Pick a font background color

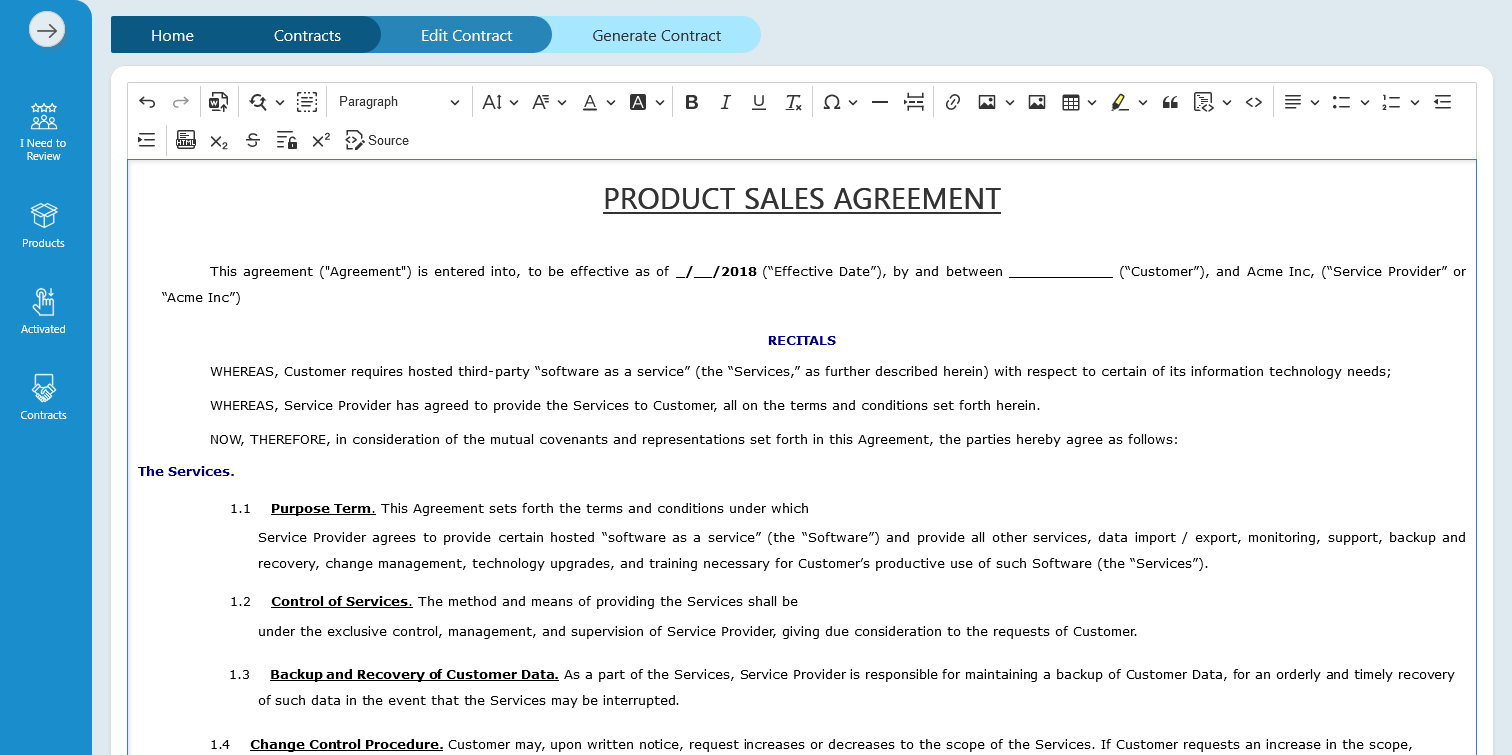click(x=647, y=102)
